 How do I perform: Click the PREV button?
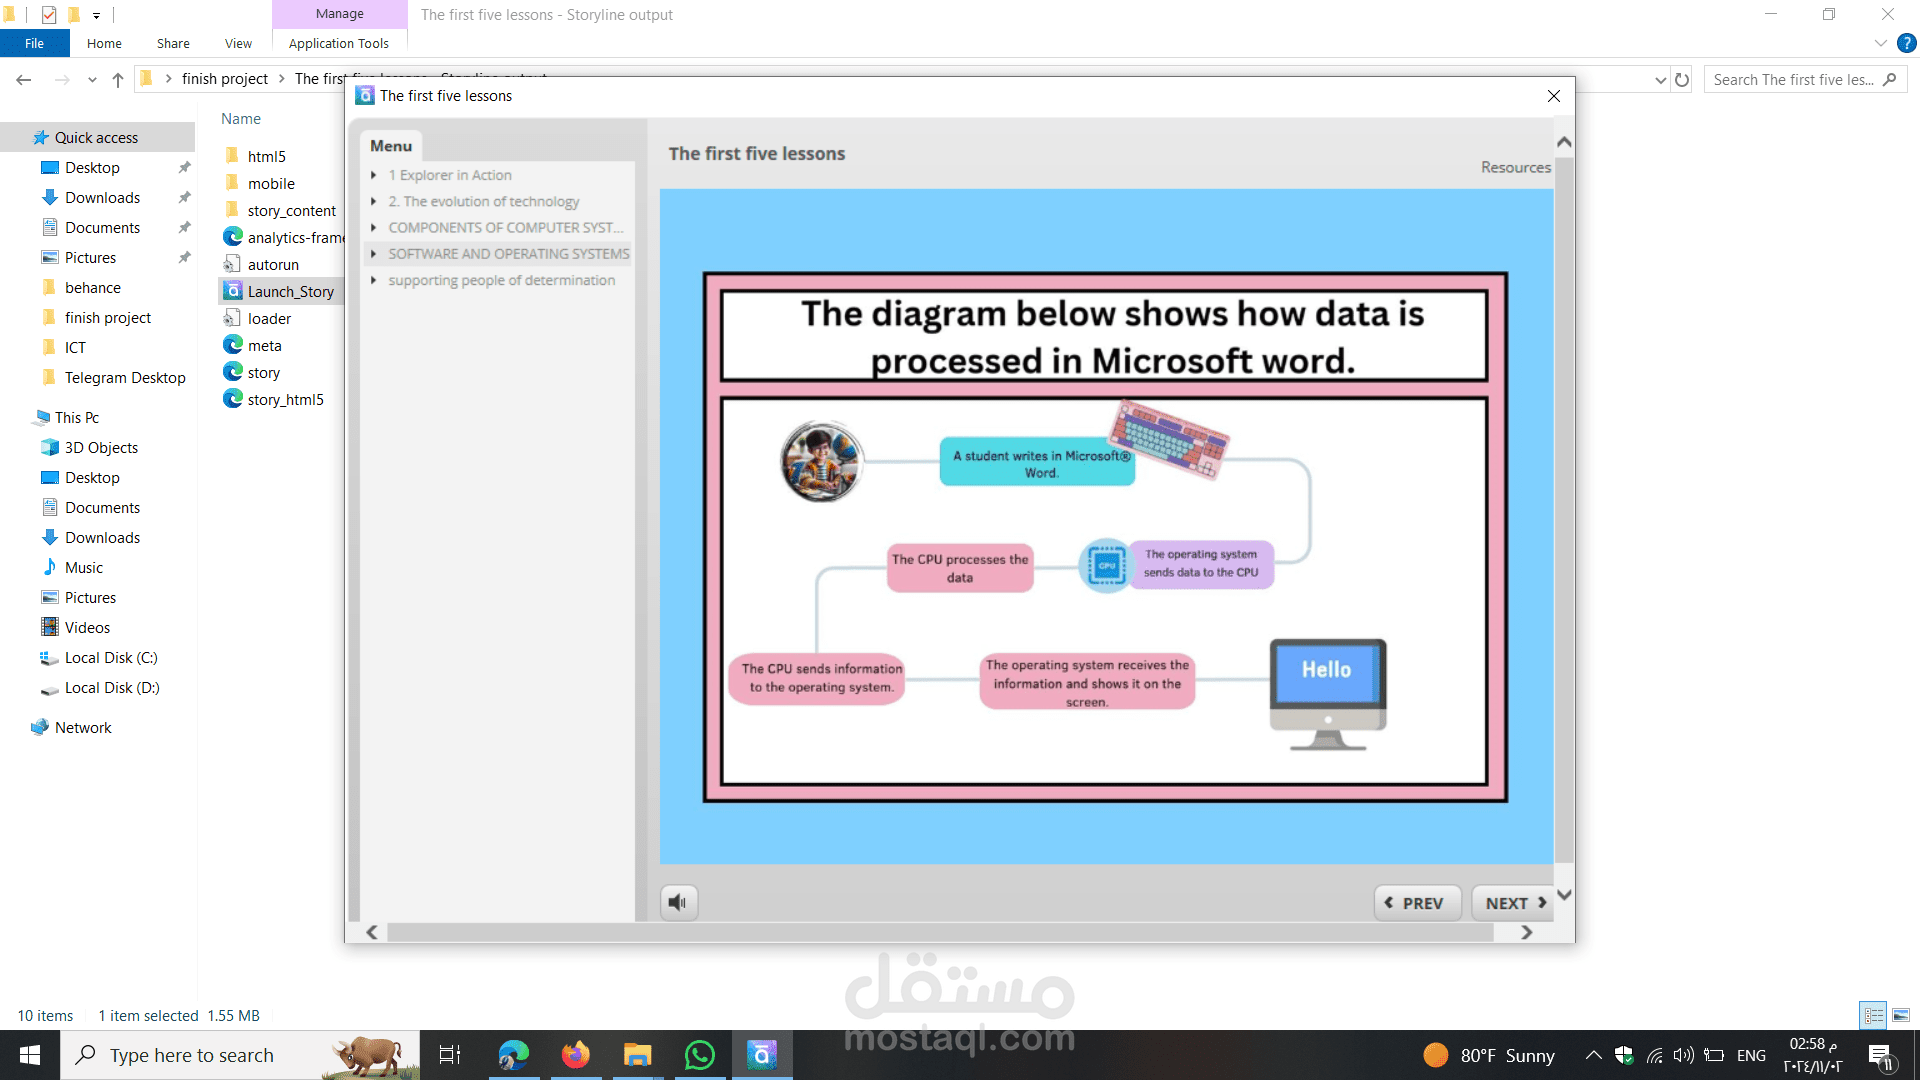tap(1416, 903)
